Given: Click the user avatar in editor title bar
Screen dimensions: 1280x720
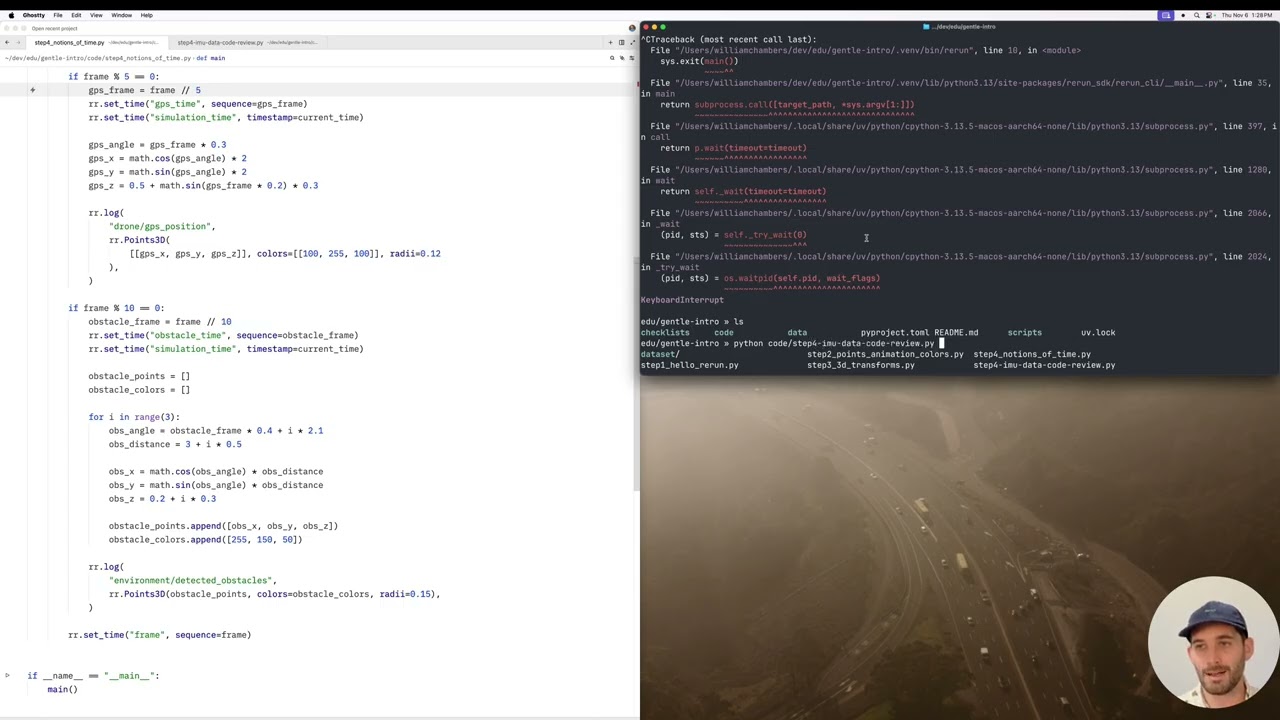Looking at the screenshot, I should tap(632, 28).
